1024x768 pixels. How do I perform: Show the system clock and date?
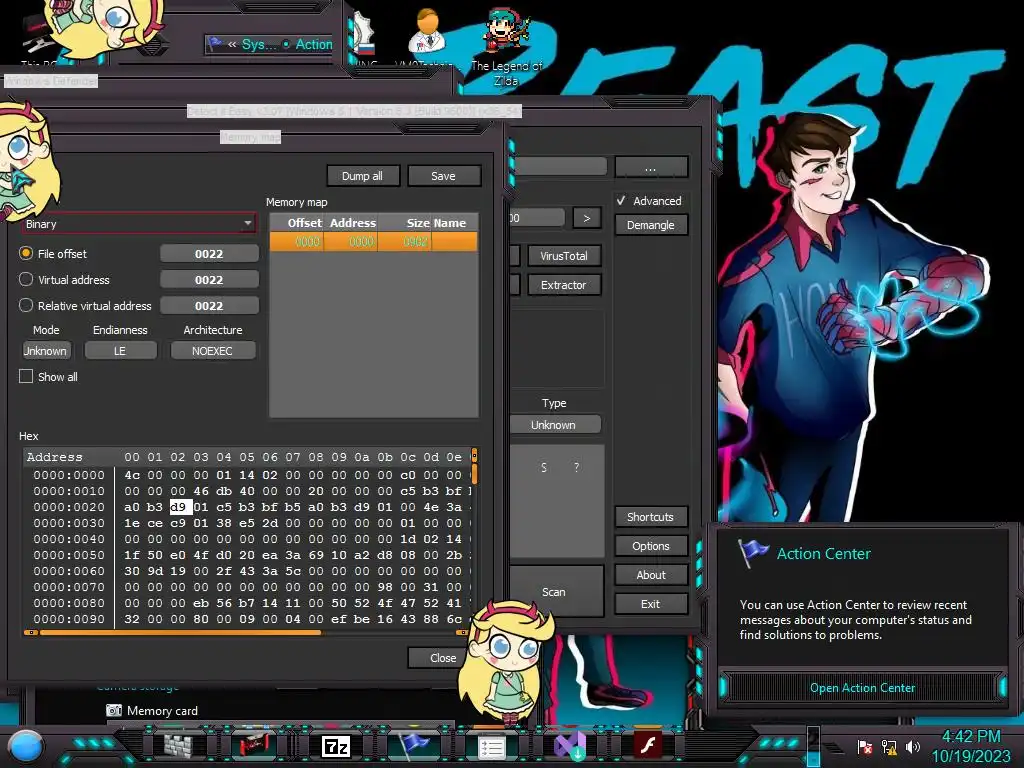point(970,746)
